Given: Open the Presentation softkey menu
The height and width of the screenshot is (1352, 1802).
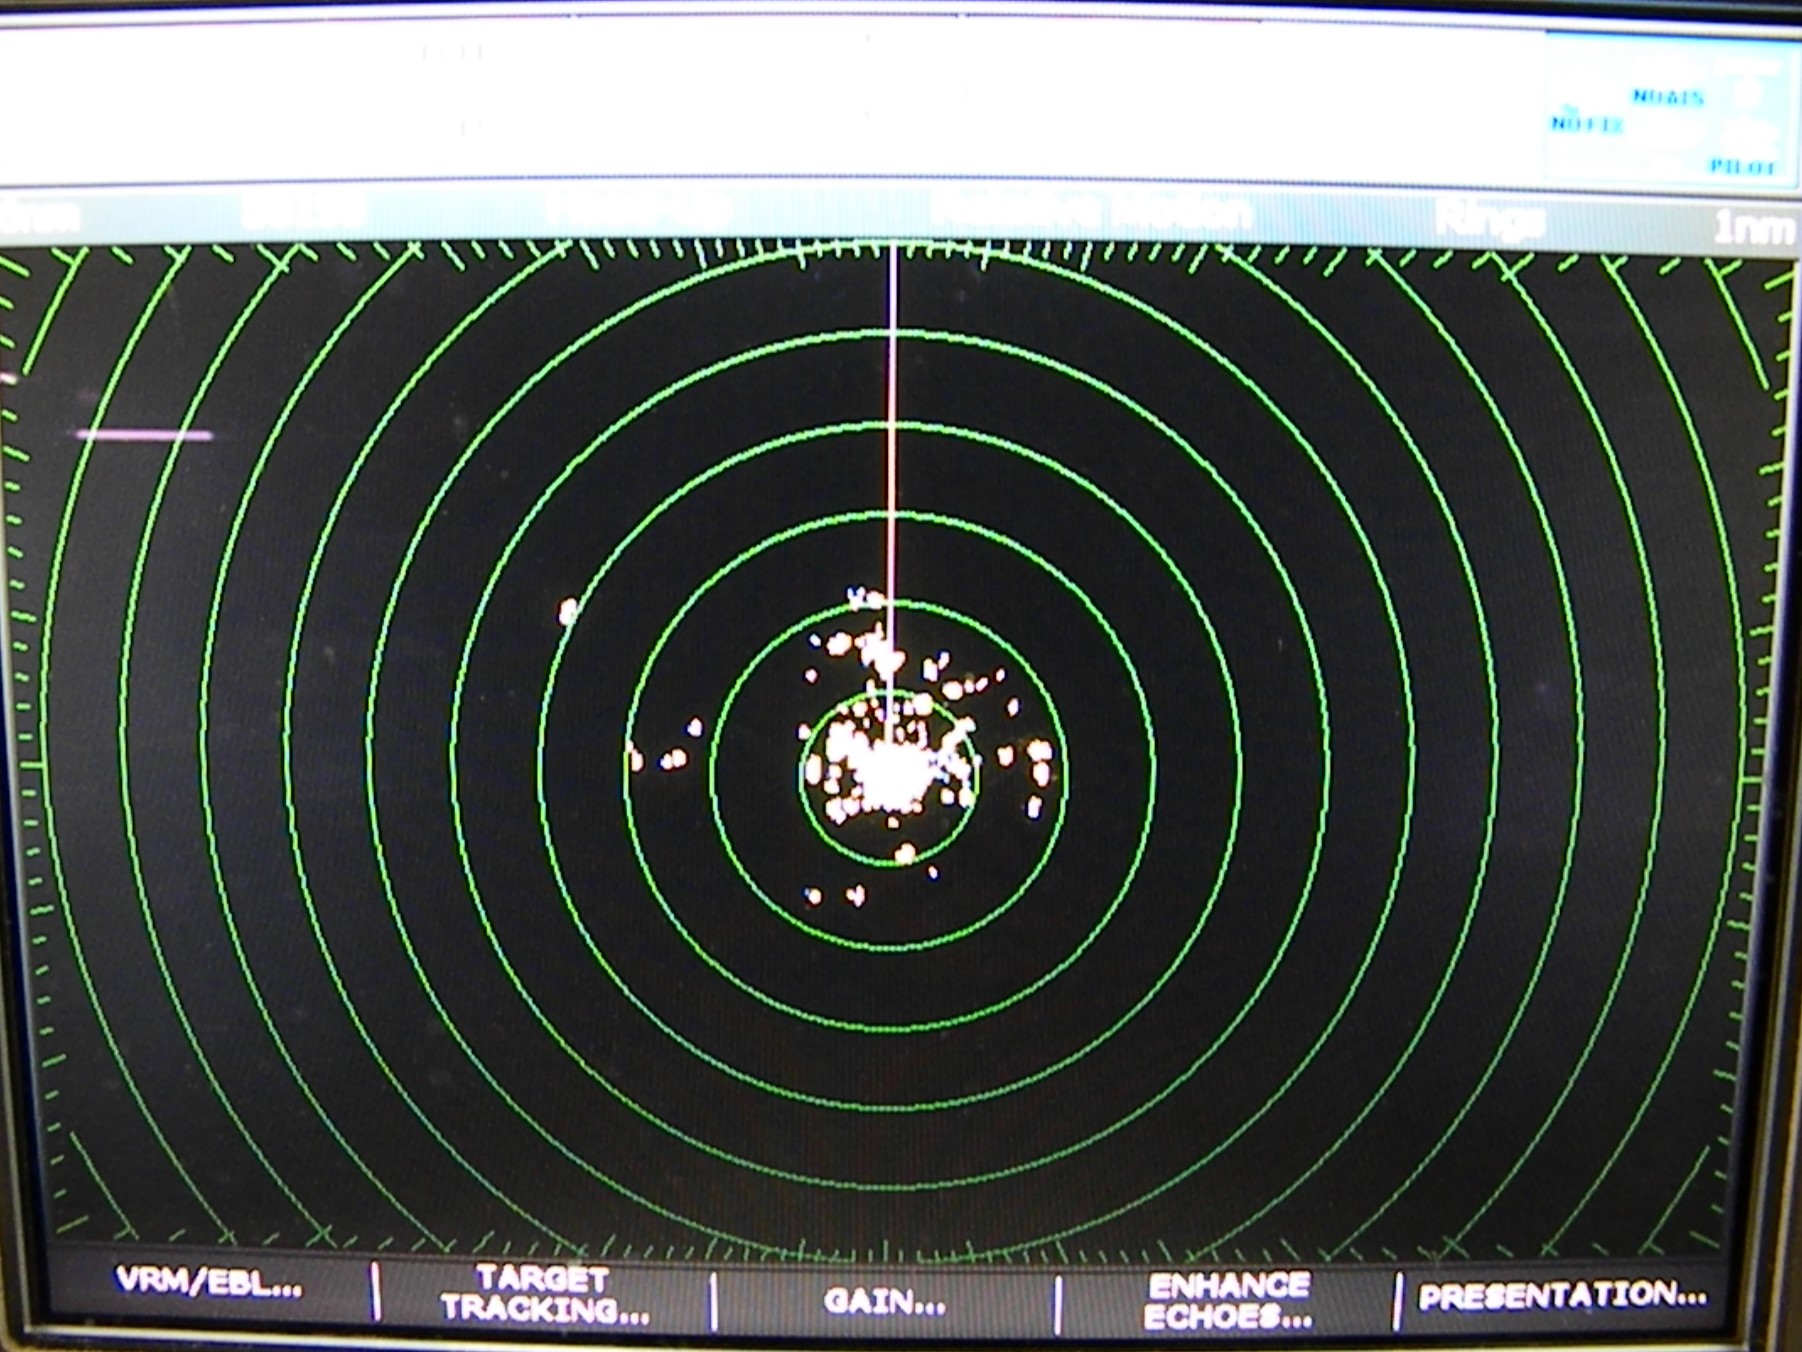Looking at the screenshot, I should point(1562,1296).
